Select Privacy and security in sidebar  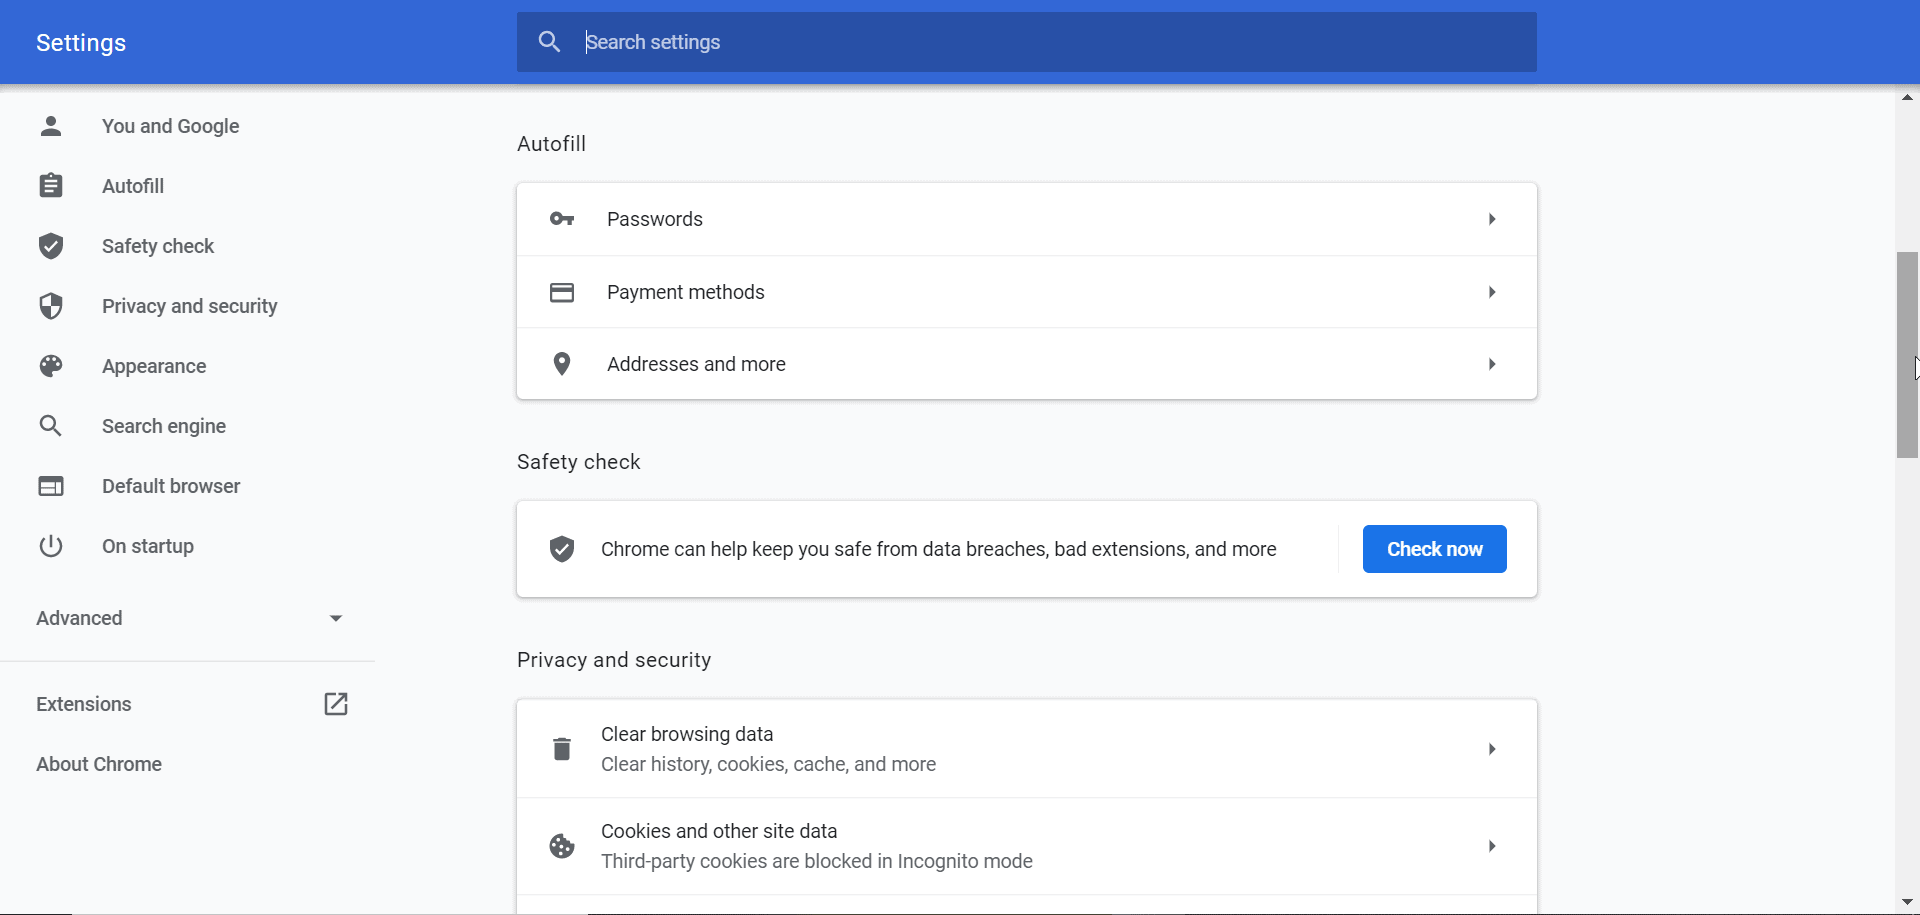click(189, 306)
